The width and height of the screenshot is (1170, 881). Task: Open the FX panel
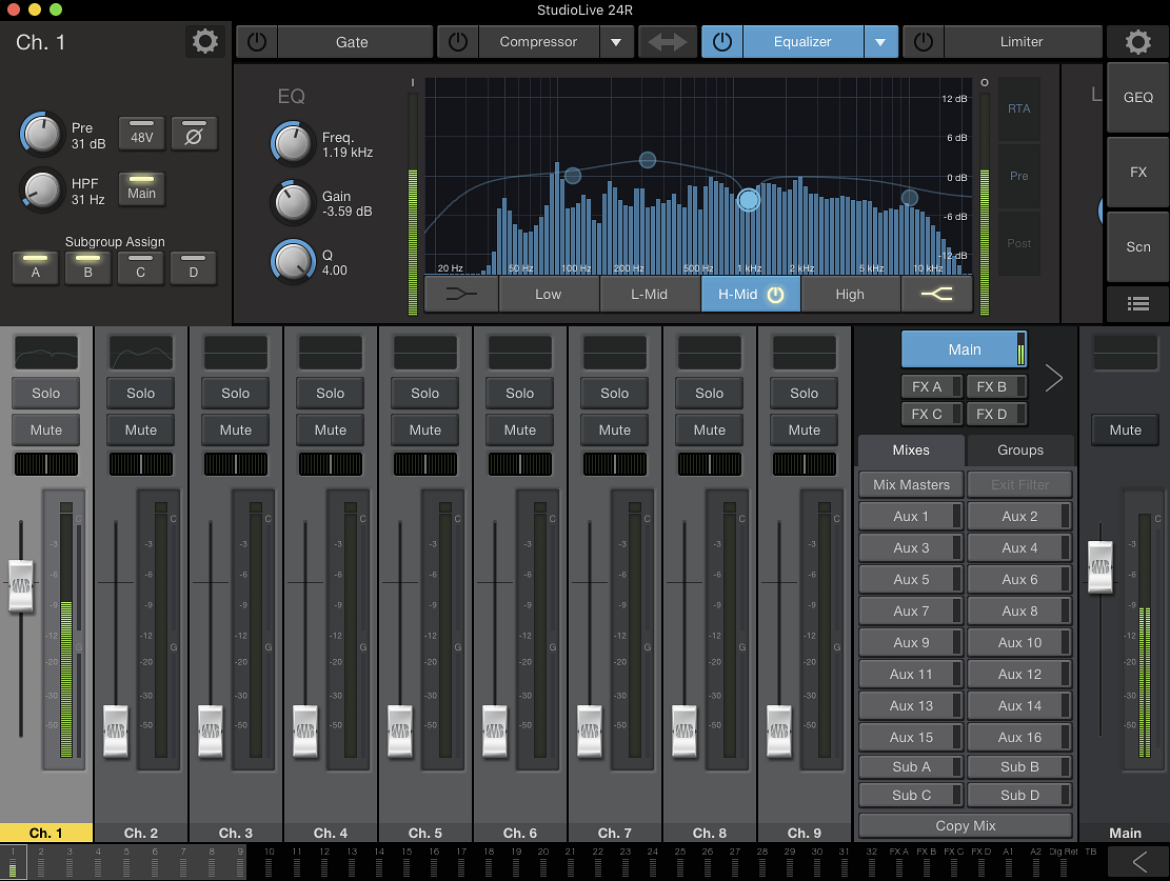point(1138,172)
